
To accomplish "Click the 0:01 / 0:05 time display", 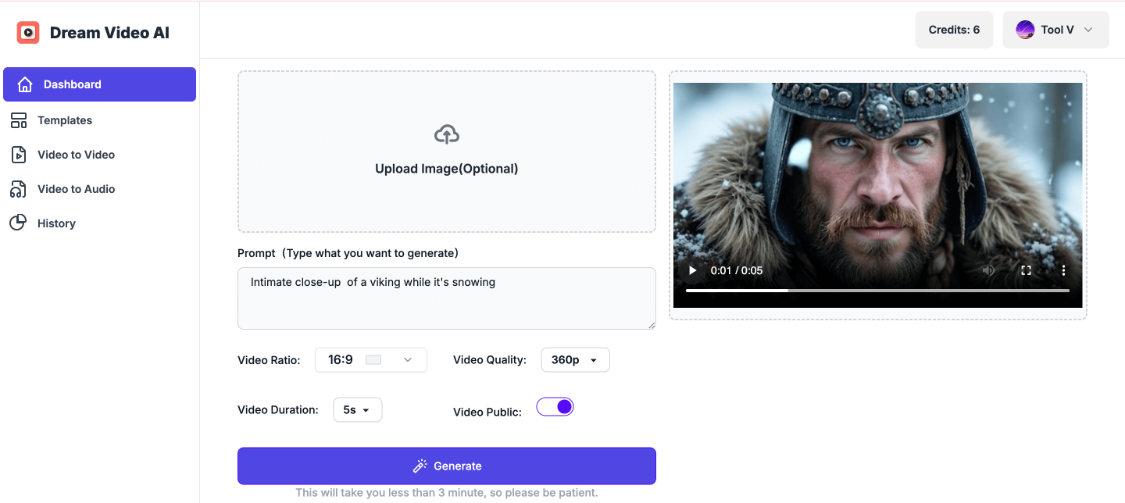I will pos(736,271).
